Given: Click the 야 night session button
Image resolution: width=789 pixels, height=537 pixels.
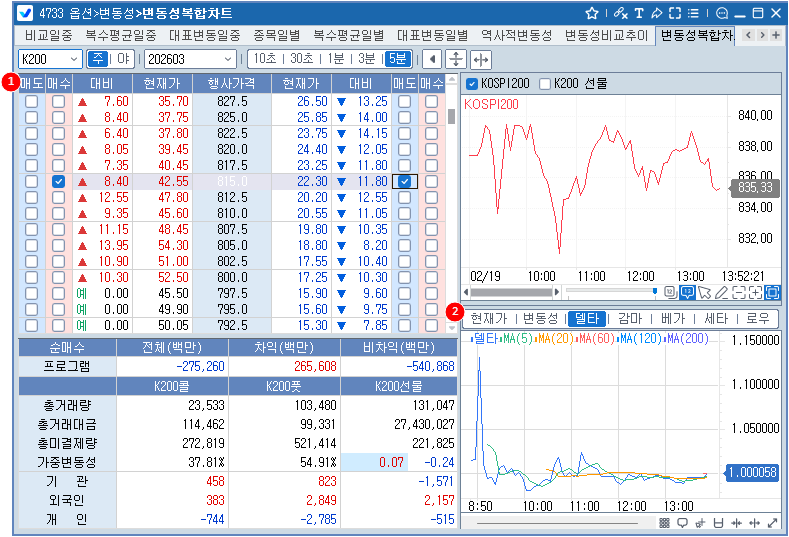Looking at the screenshot, I should [124, 59].
